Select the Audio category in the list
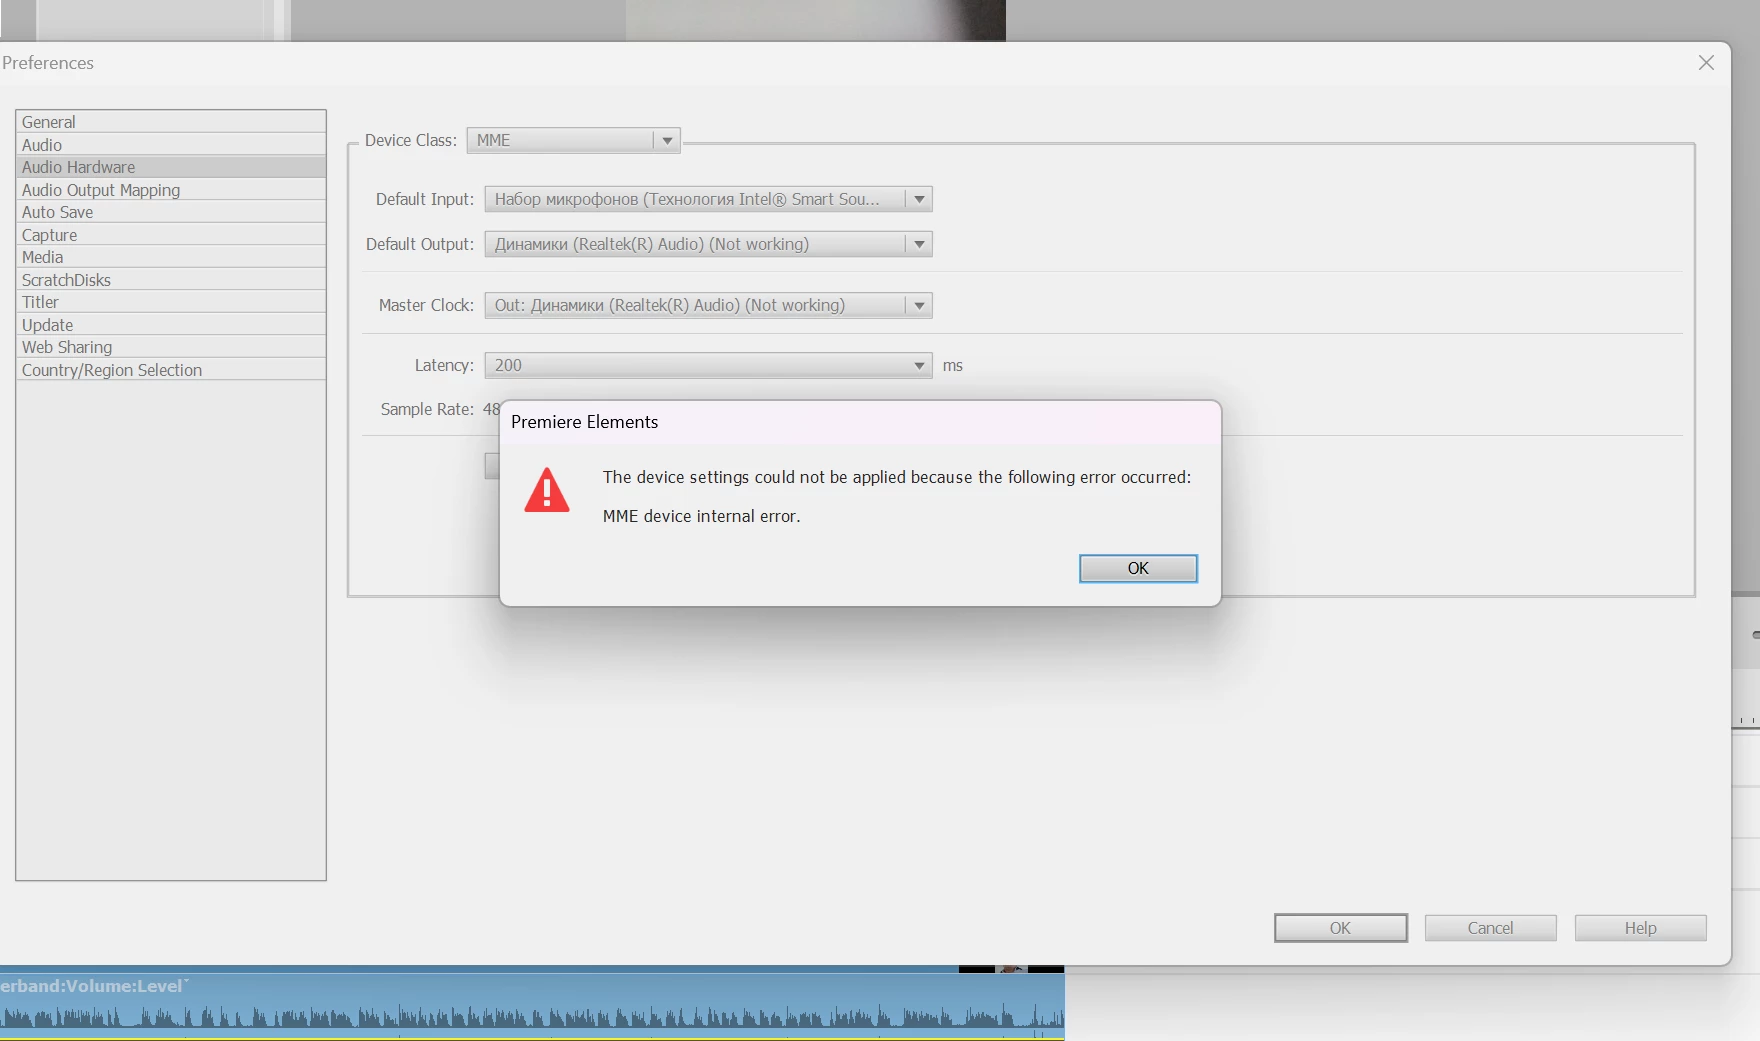The width and height of the screenshot is (1760, 1041). 171,145
